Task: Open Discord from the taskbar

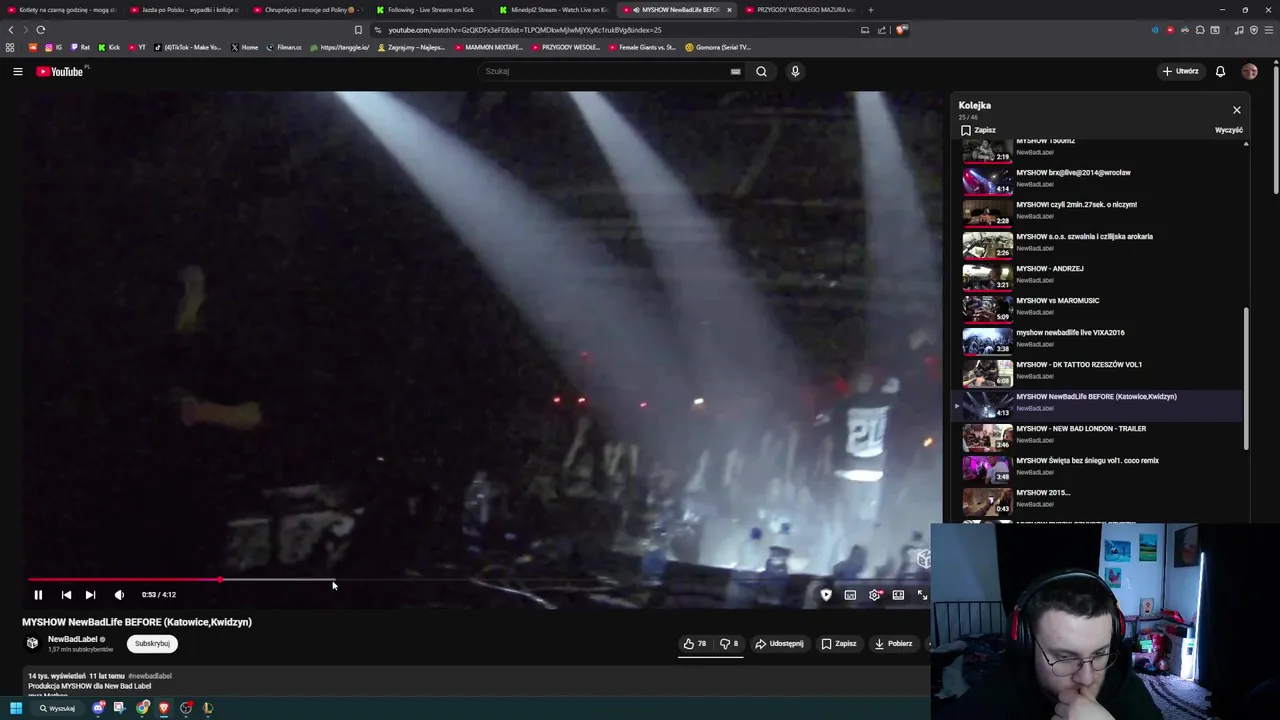Action: click(98, 708)
